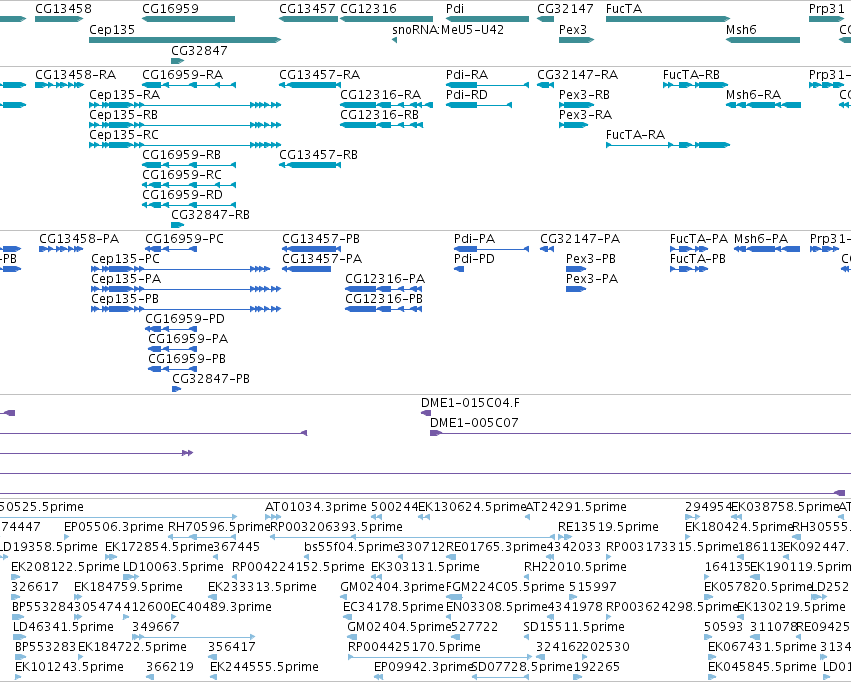Click protein CG12316-PA label
Viewport: 851px width, 682px height.
click(385, 279)
